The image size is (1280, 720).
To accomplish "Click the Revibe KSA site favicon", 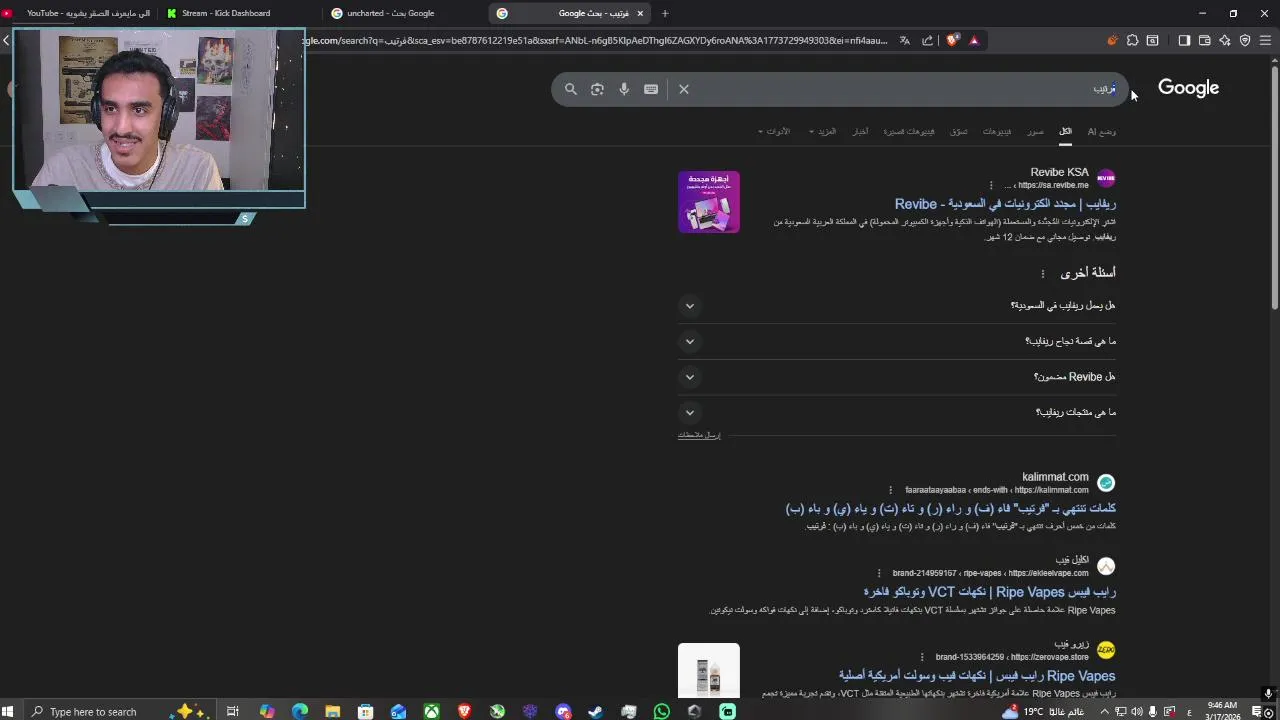I will click(x=1106, y=178).
